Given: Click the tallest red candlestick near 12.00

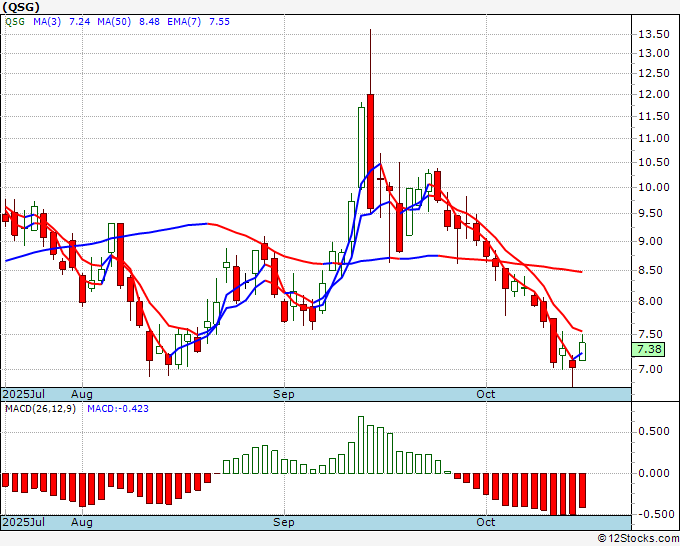Looking at the screenshot, I should pos(370,151).
